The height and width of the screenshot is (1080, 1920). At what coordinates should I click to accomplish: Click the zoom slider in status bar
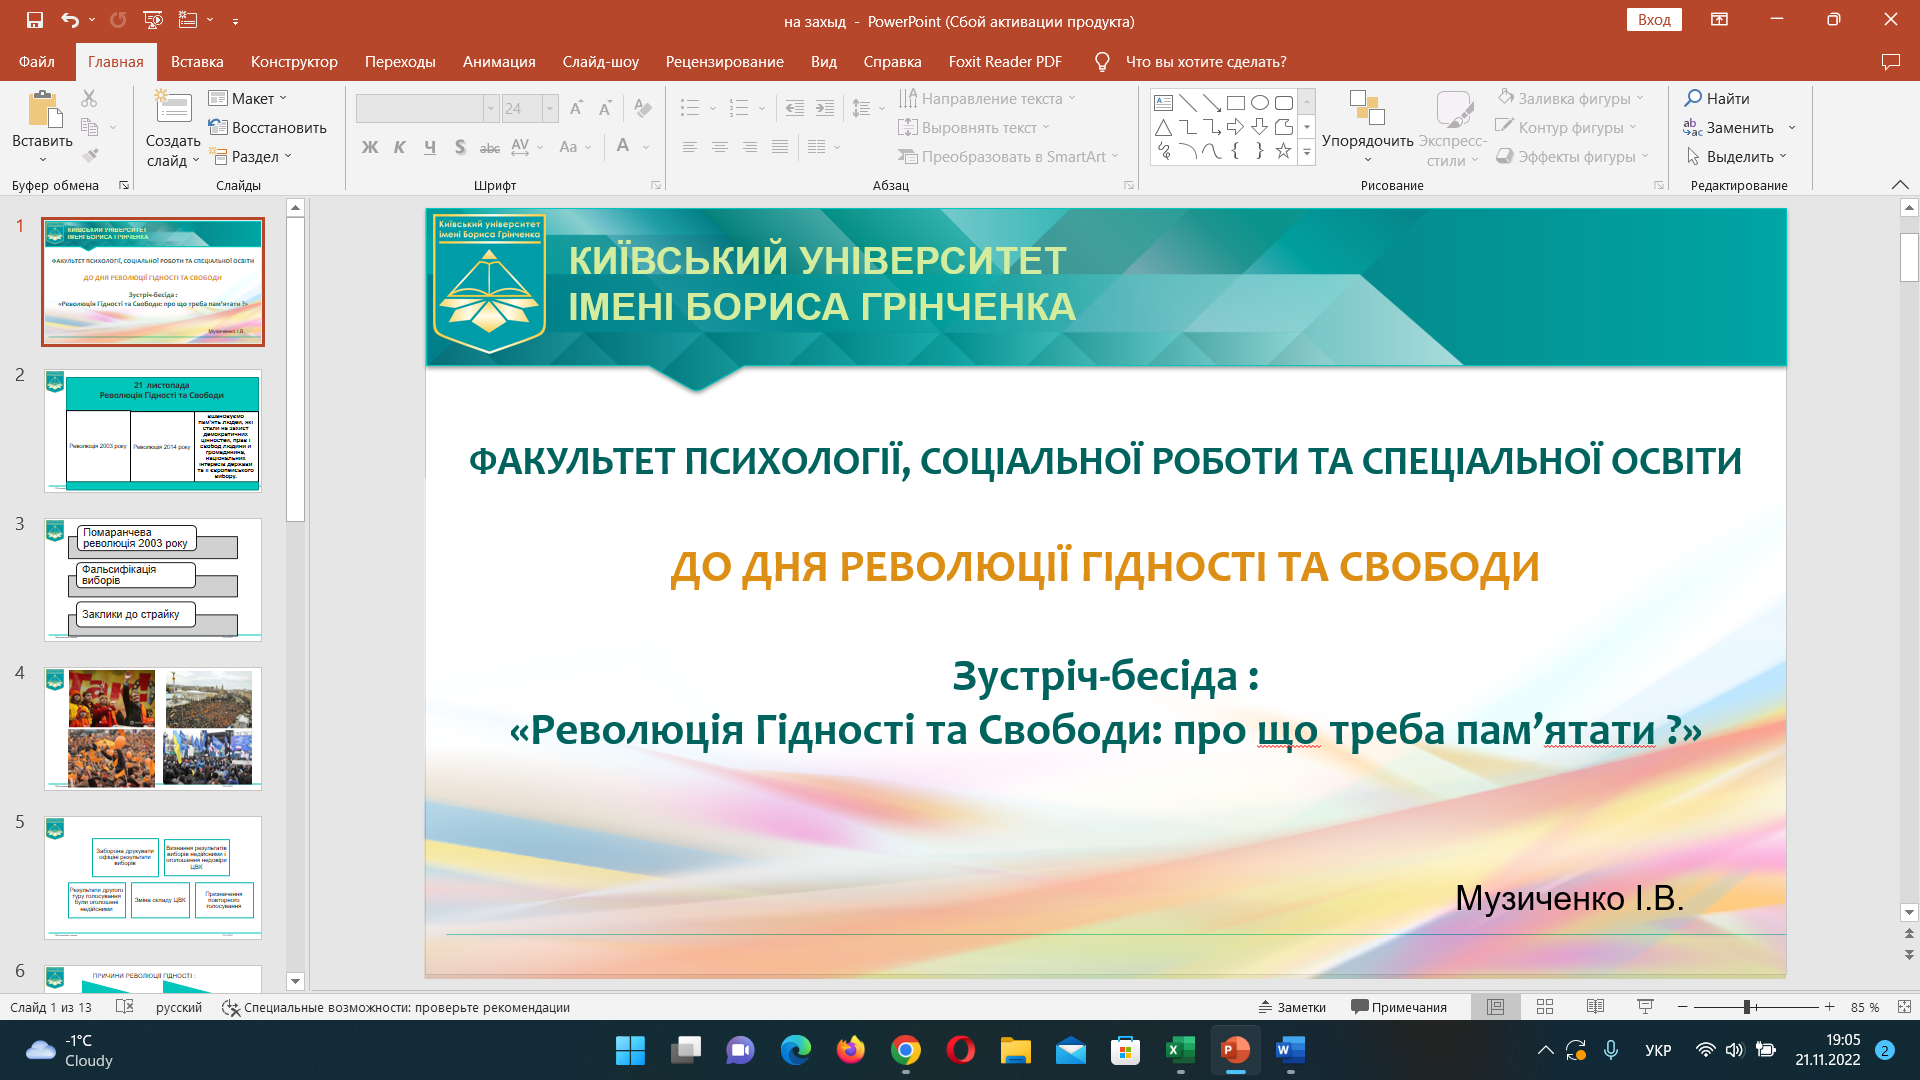1747,1007
